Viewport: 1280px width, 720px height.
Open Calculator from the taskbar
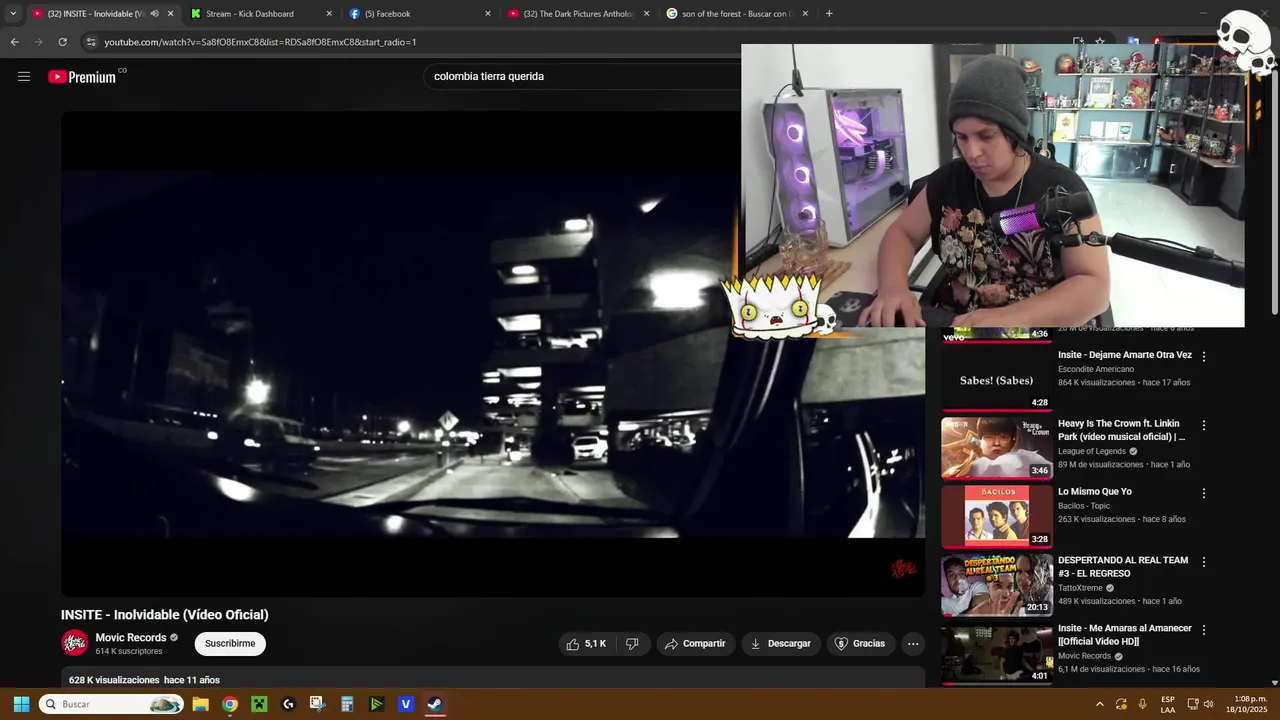pos(347,704)
